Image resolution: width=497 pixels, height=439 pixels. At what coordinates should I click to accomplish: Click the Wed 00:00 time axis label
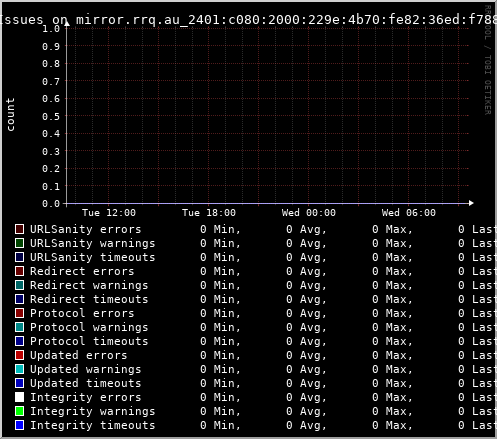pyautogui.click(x=309, y=213)
